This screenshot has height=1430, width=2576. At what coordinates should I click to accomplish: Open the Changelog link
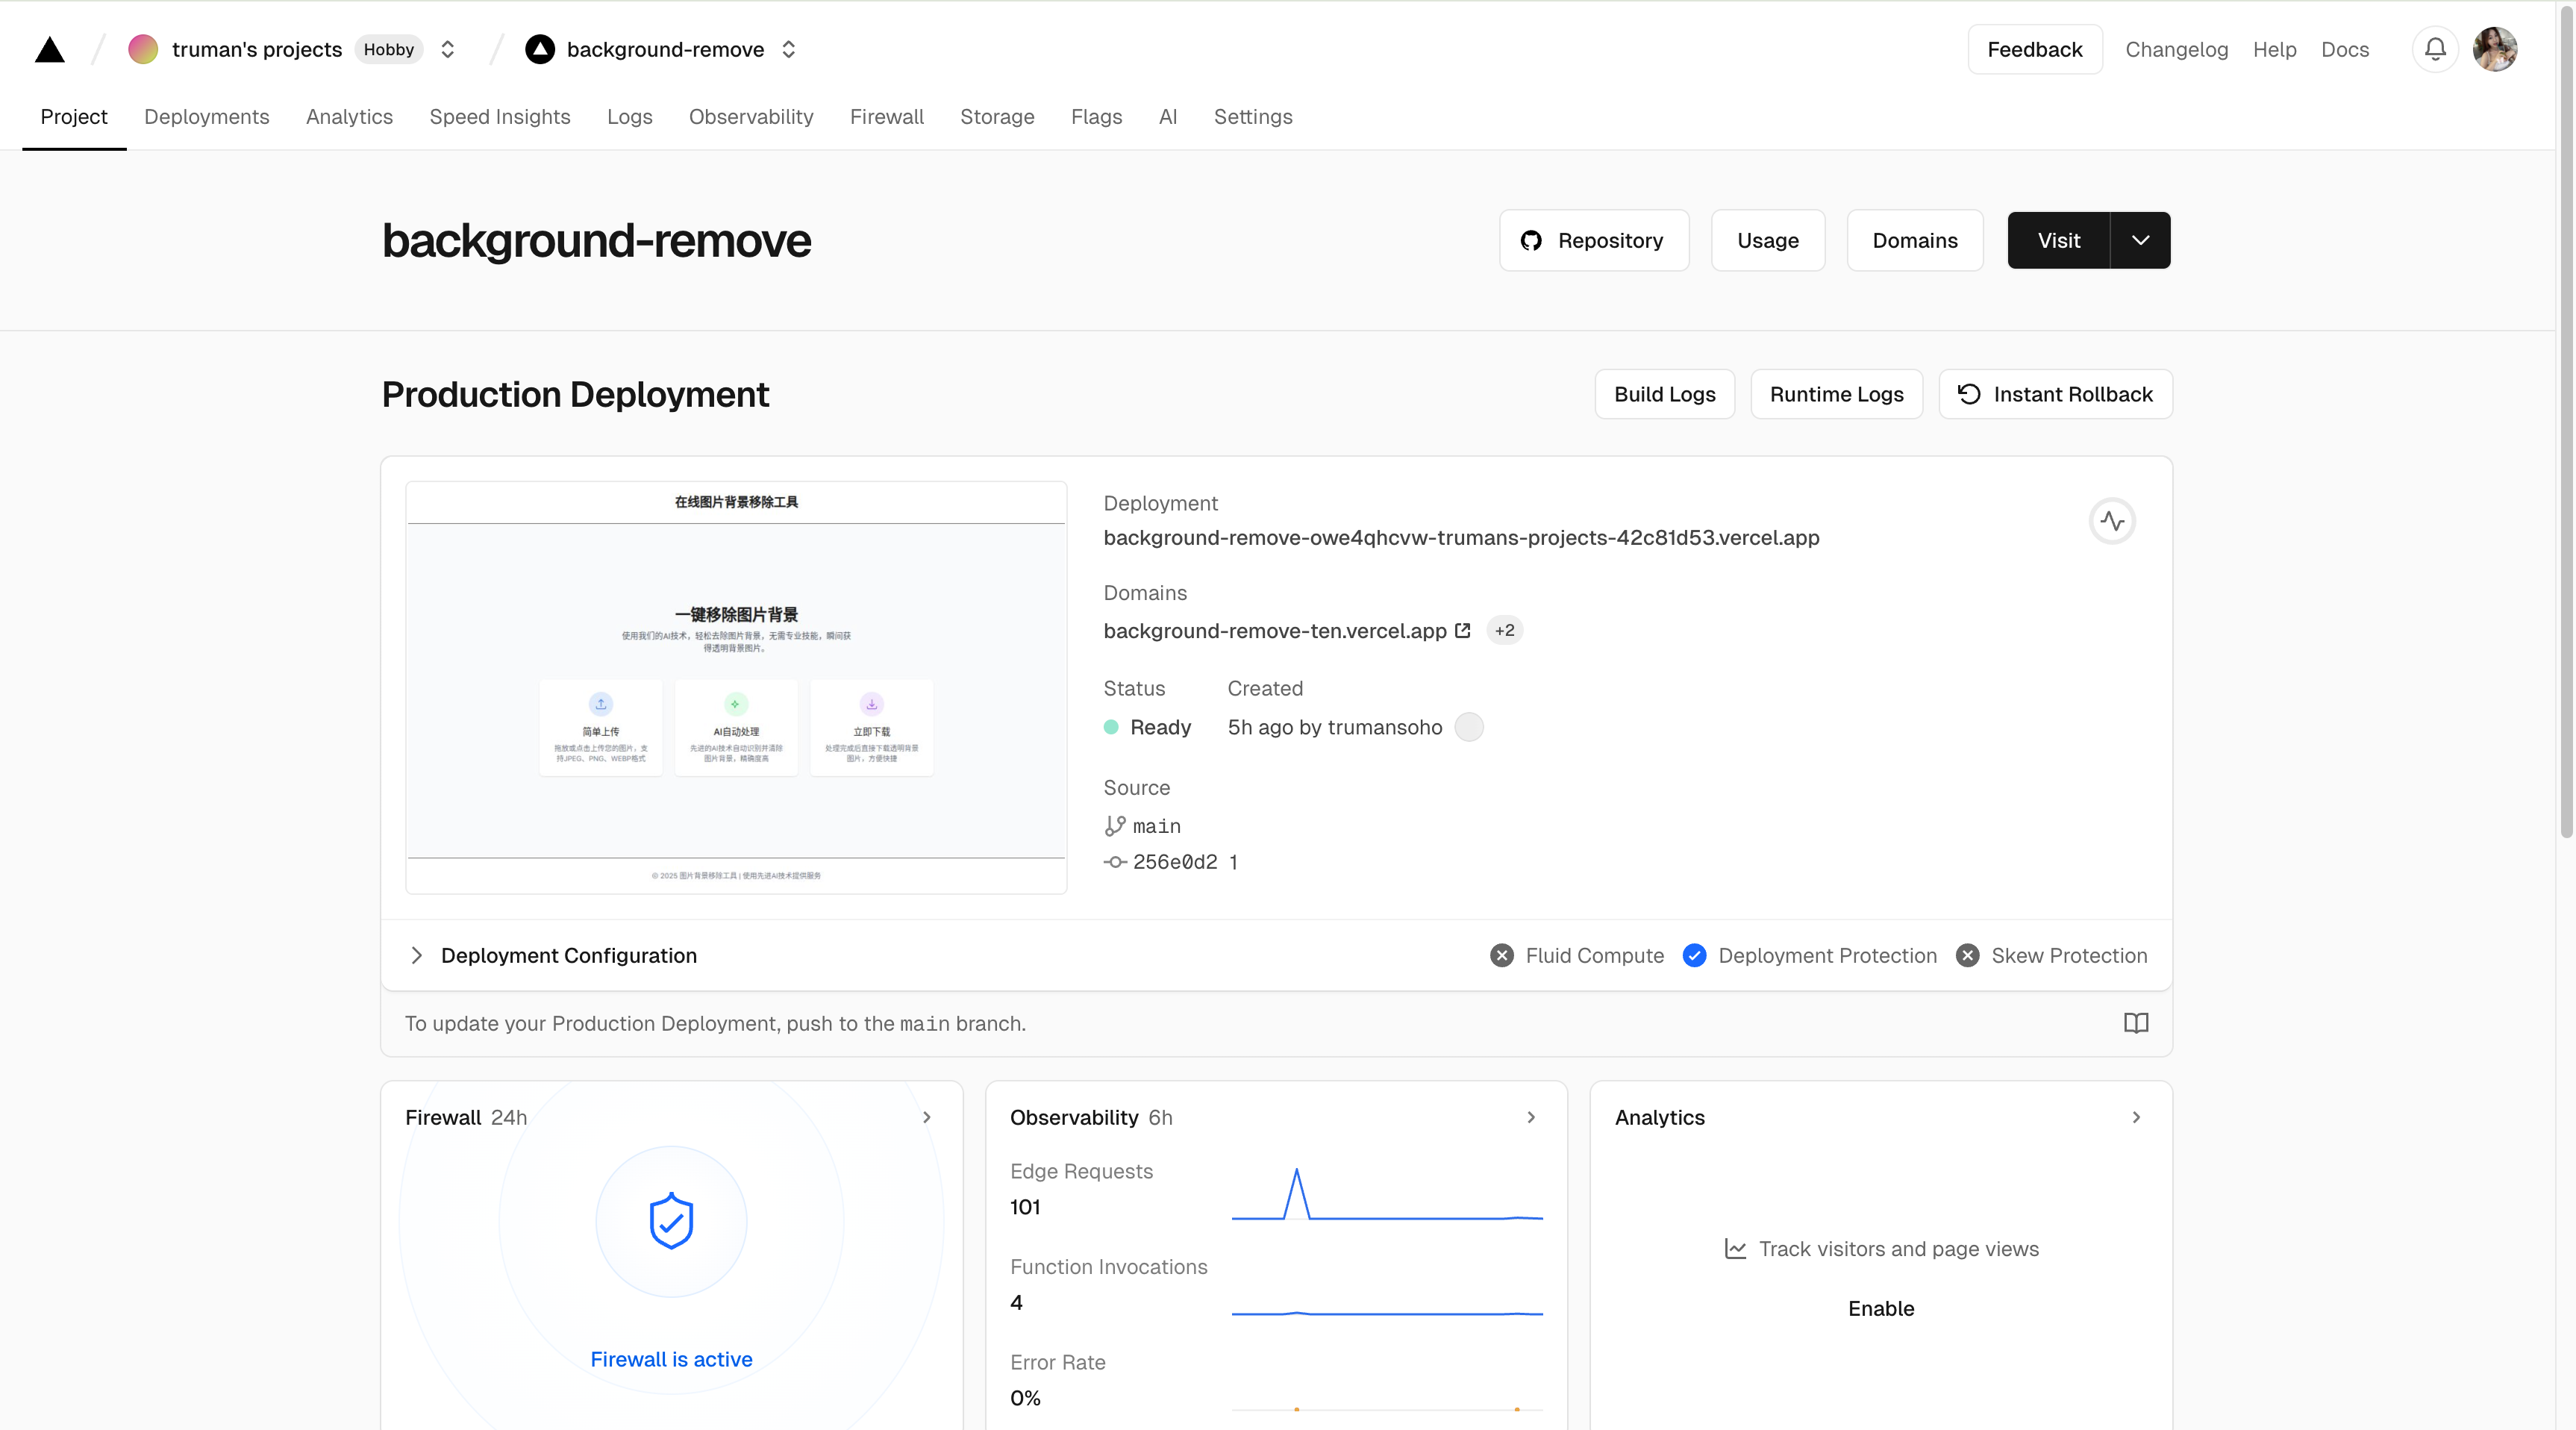pos(2176,49)
